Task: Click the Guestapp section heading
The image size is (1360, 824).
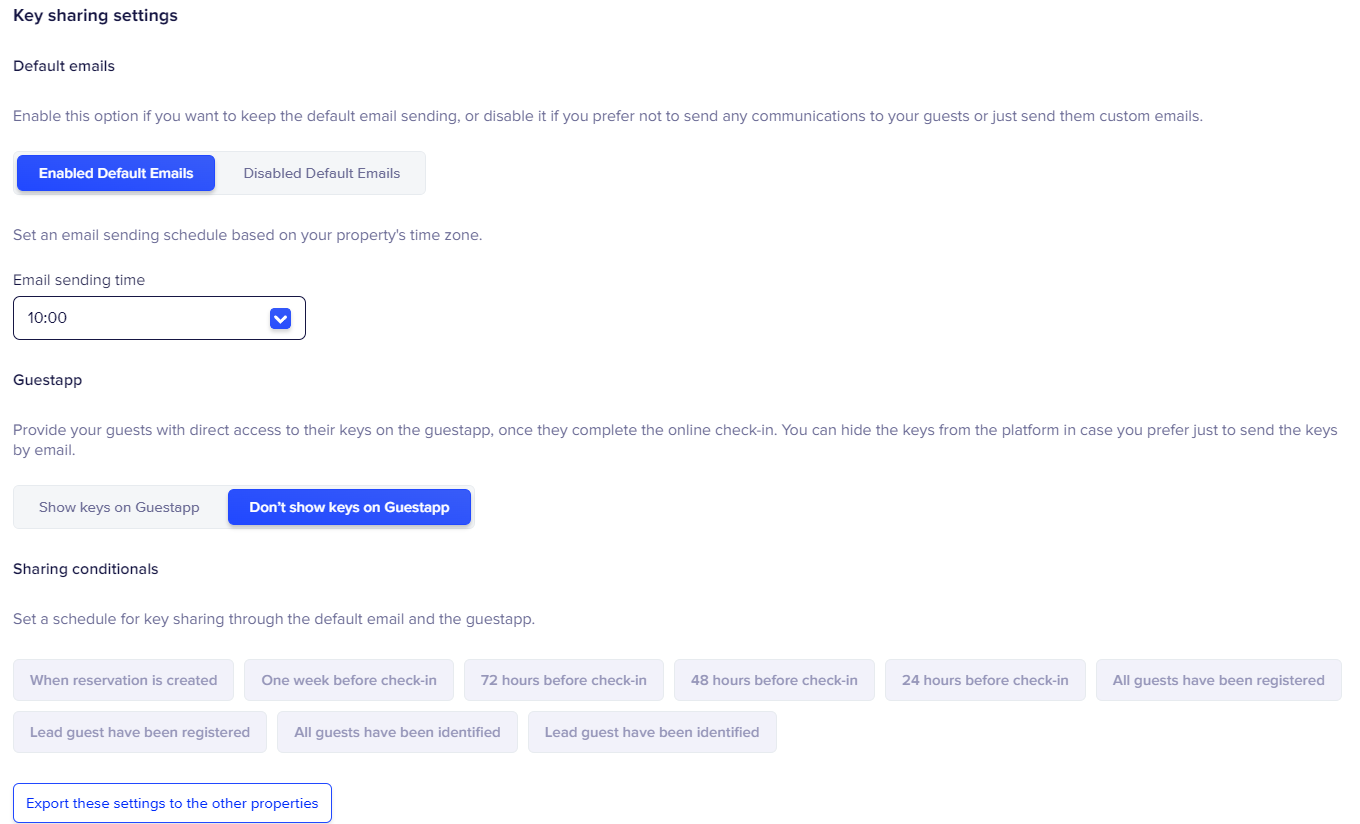Action: pos(47,380)
